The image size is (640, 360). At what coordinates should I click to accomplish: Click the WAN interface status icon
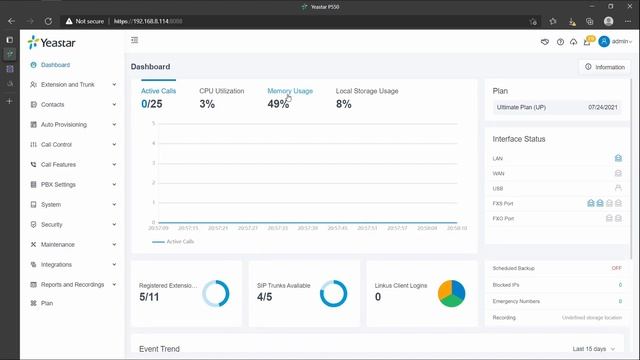coord(618,173)
